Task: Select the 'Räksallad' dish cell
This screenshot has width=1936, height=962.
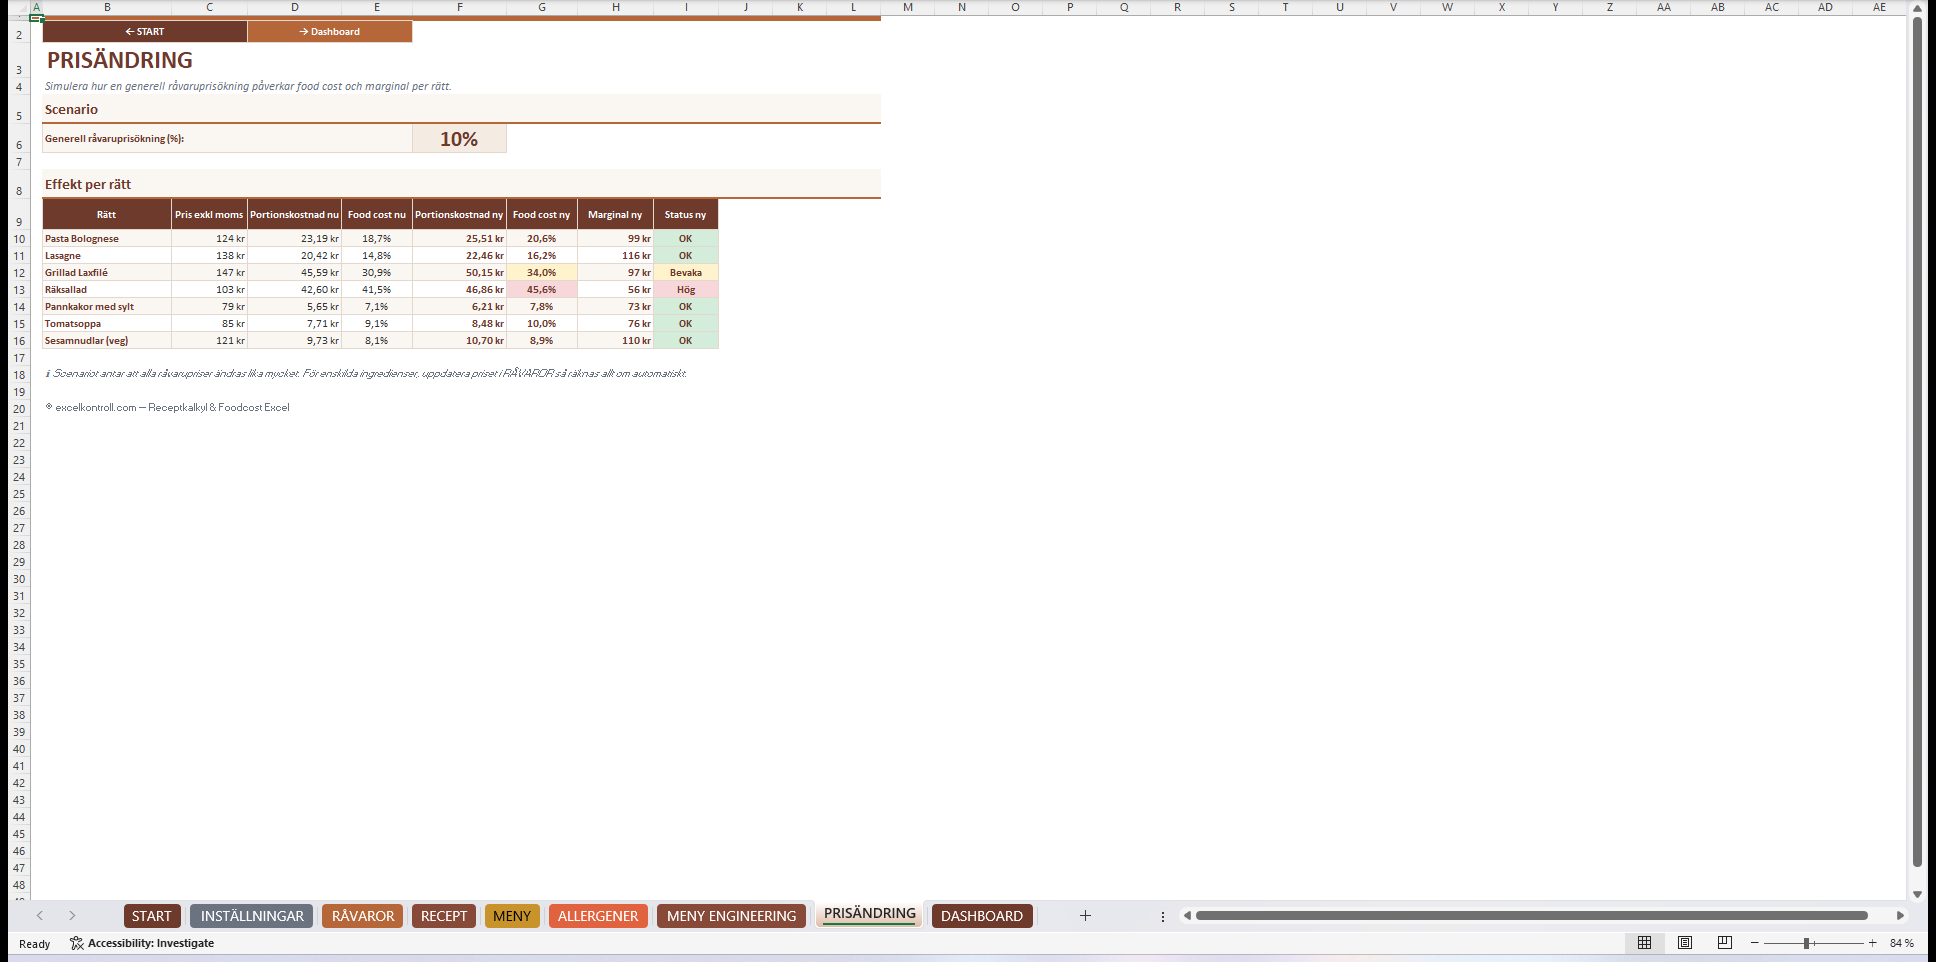Action: [107, 290]
